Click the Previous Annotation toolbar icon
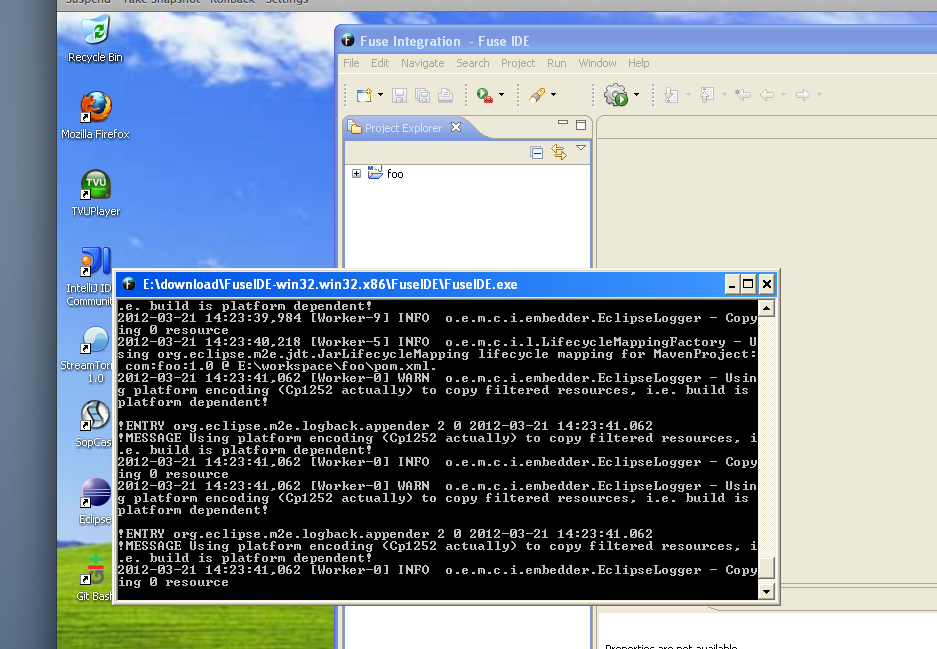The height and width of the screenshot is (649, 937). pyautogui.click(x=708, y=95)
